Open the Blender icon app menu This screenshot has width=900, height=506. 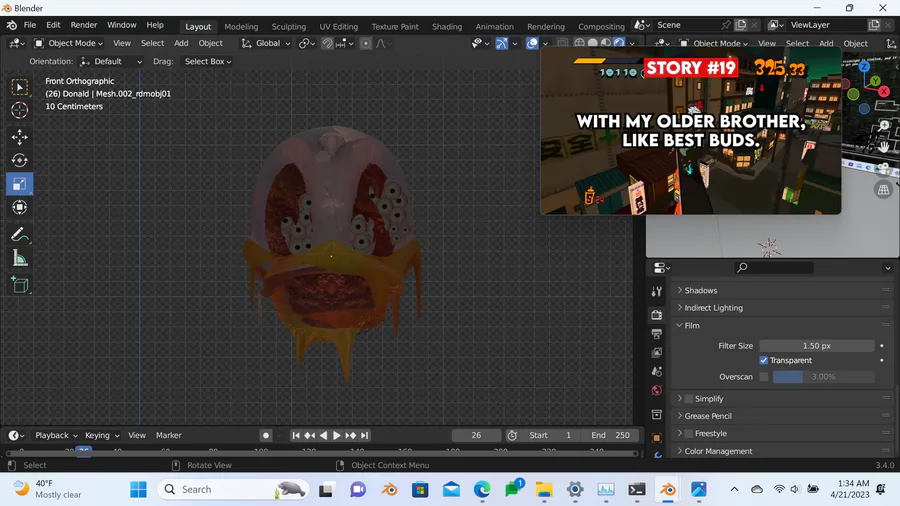pyautogui.click(x=11, y=25)
